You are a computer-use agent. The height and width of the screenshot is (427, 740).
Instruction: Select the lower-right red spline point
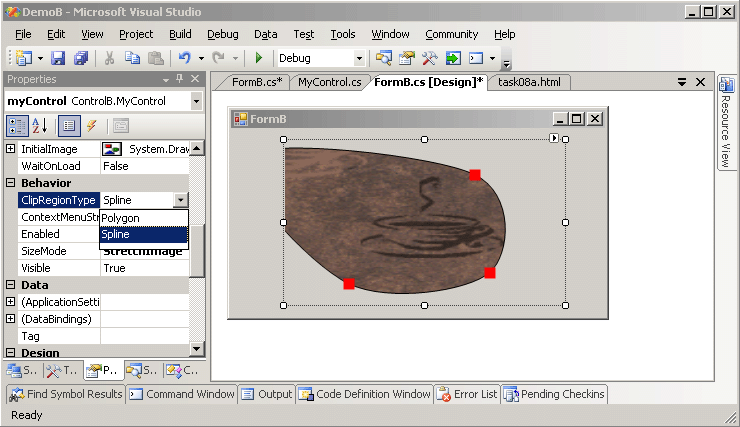click(490, 273)
